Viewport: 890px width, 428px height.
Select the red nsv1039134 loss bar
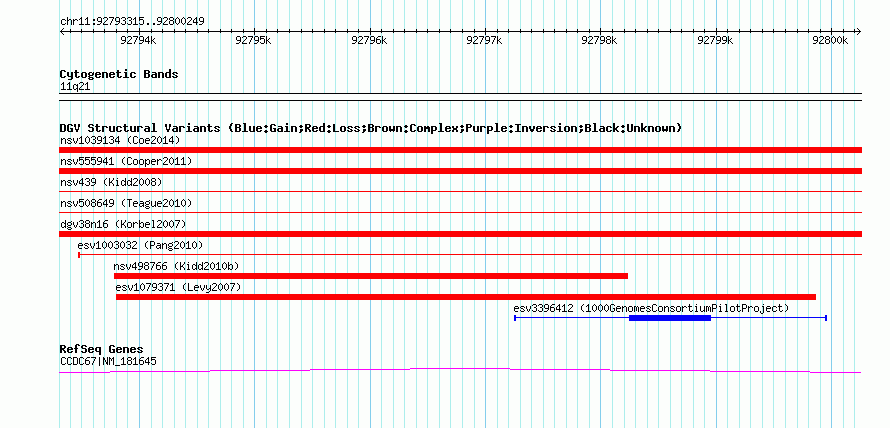tap(460, 150)
